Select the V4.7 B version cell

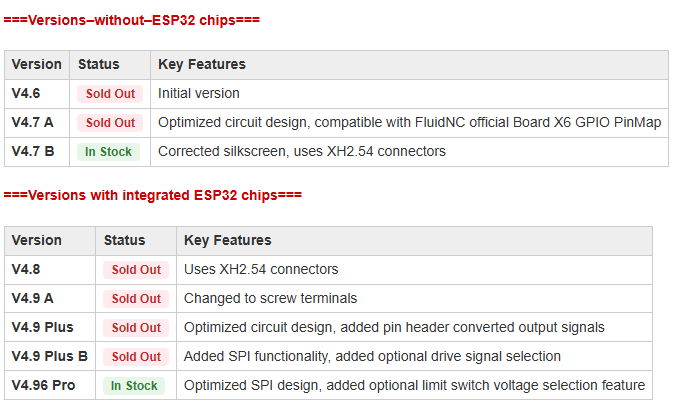click(33, 152)
